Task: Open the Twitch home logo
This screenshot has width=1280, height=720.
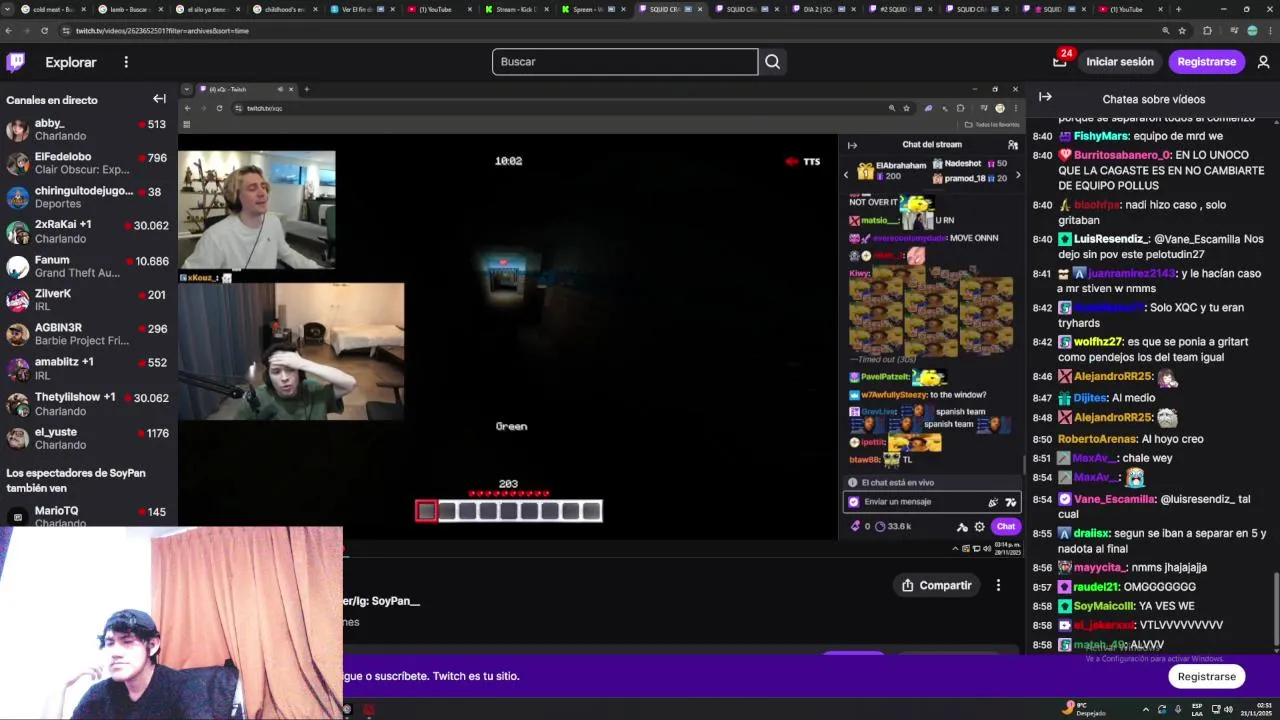Action: [16, 62]
